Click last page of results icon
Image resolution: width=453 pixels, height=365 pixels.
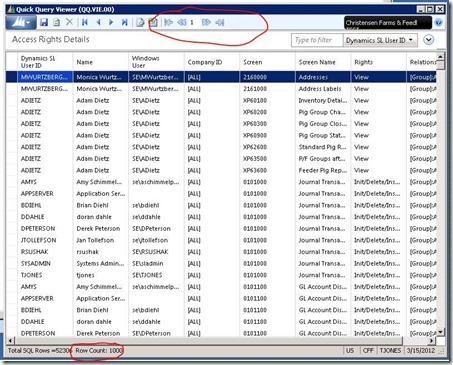pyautogui.click(x=220, y=22)
